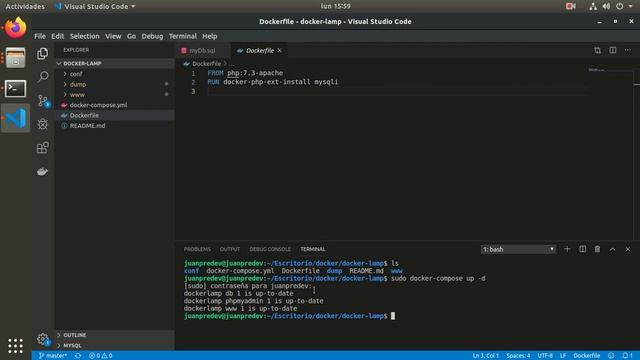Open the Extensions view
This screenshot has width=640, height=360.
pos(42,148)
